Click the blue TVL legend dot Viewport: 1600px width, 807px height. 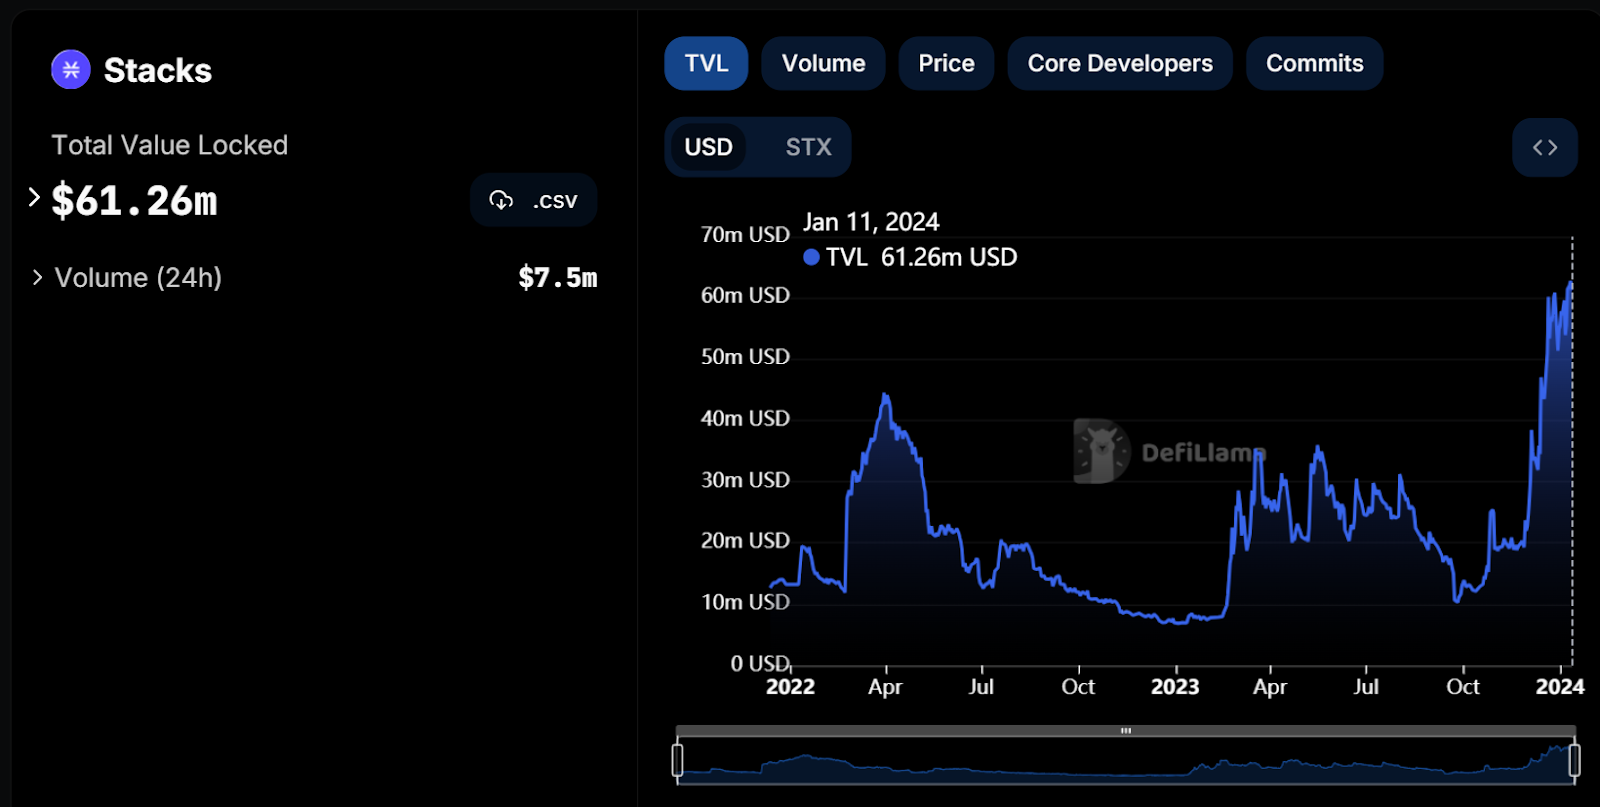click(x=812, y=257)
